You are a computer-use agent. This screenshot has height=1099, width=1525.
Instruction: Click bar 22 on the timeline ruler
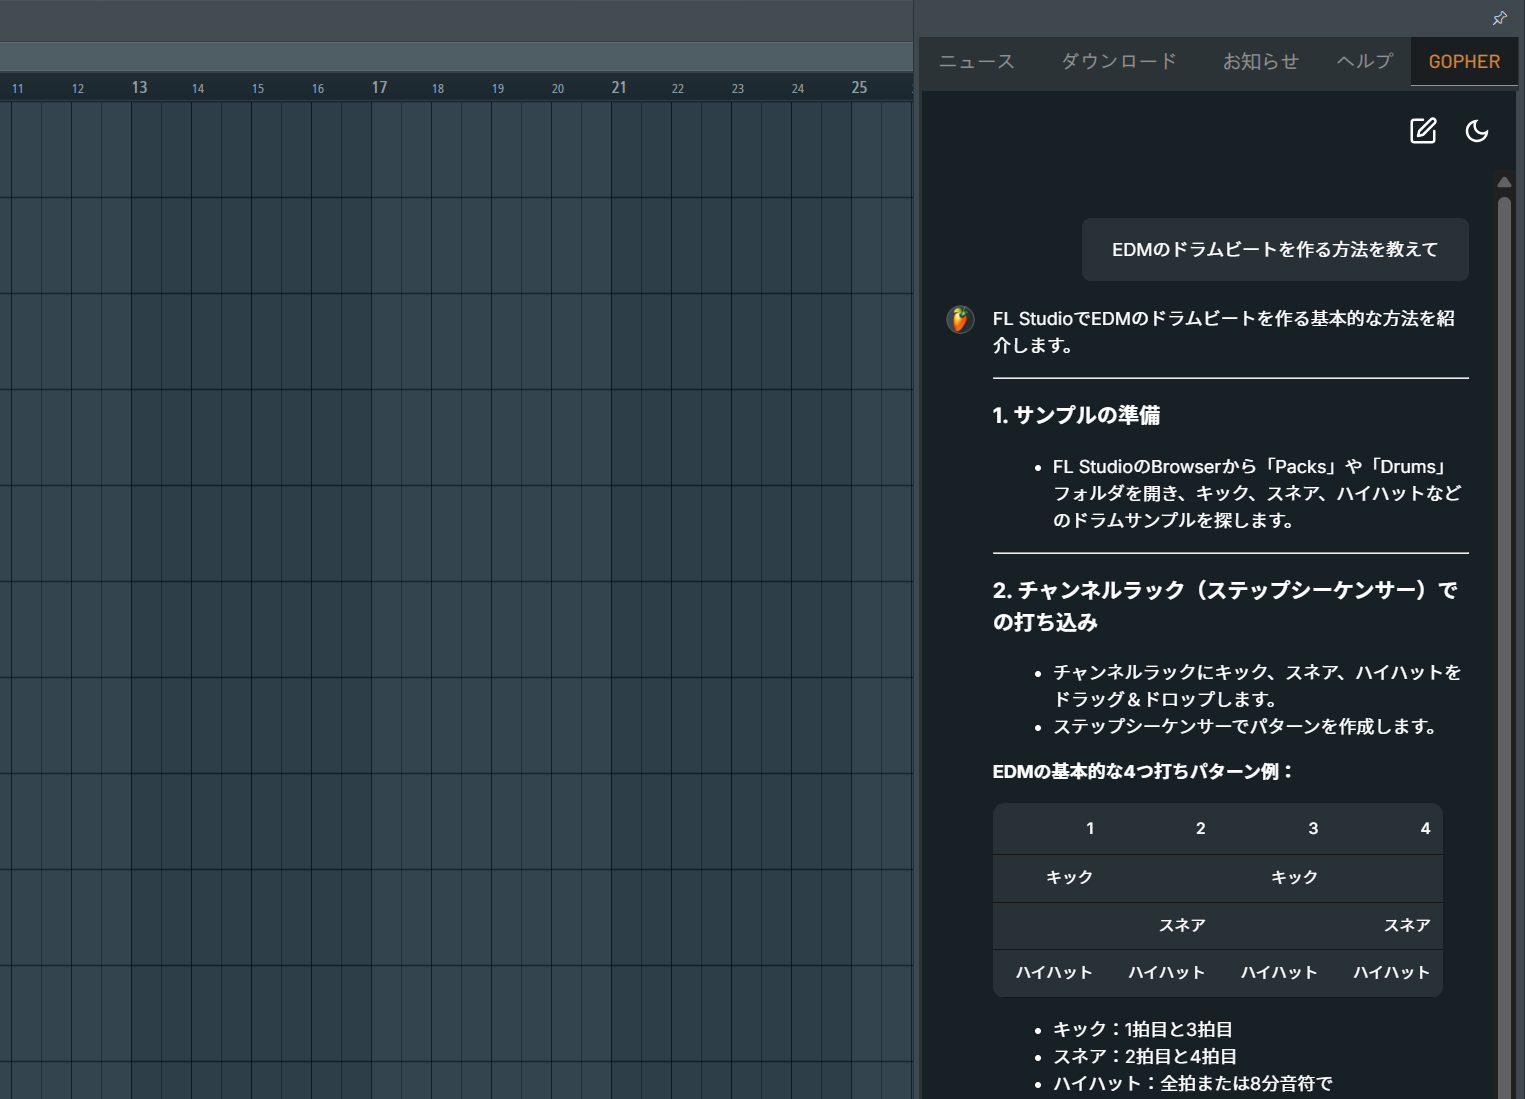pos(678,89)
